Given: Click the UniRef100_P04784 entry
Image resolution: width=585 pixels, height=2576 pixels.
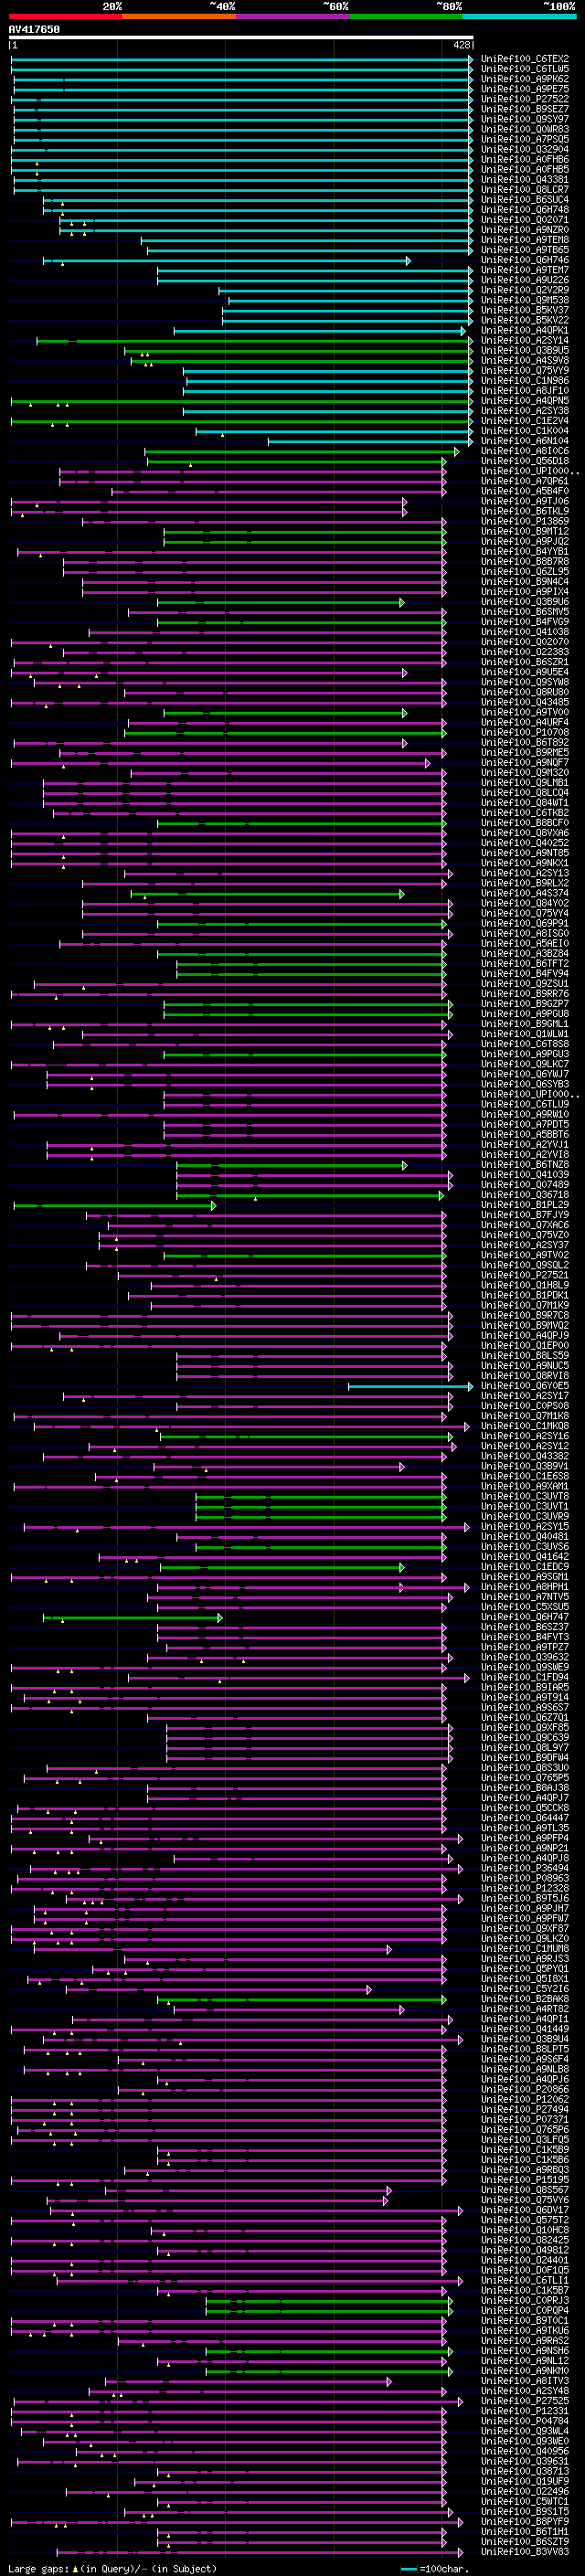Looking at the screenshot, I should pyautogui.click(x=525, y=2421).
